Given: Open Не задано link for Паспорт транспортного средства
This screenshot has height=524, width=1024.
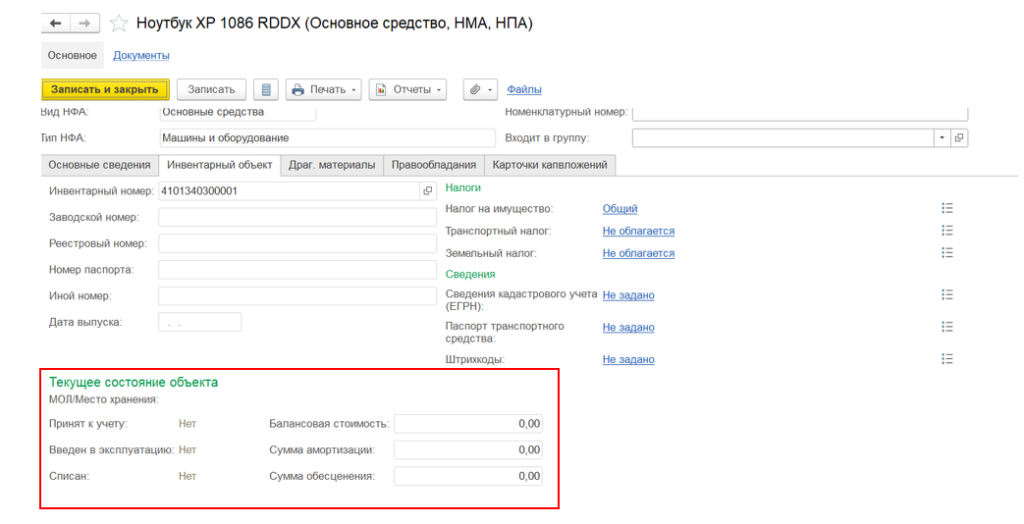Looking at the screenshot, I should click(628, 327).
